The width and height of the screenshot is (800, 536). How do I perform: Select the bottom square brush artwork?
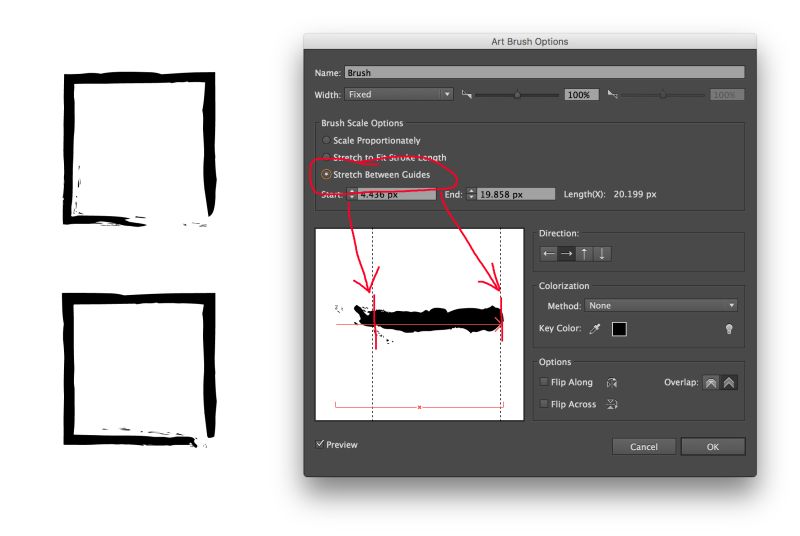139,370
